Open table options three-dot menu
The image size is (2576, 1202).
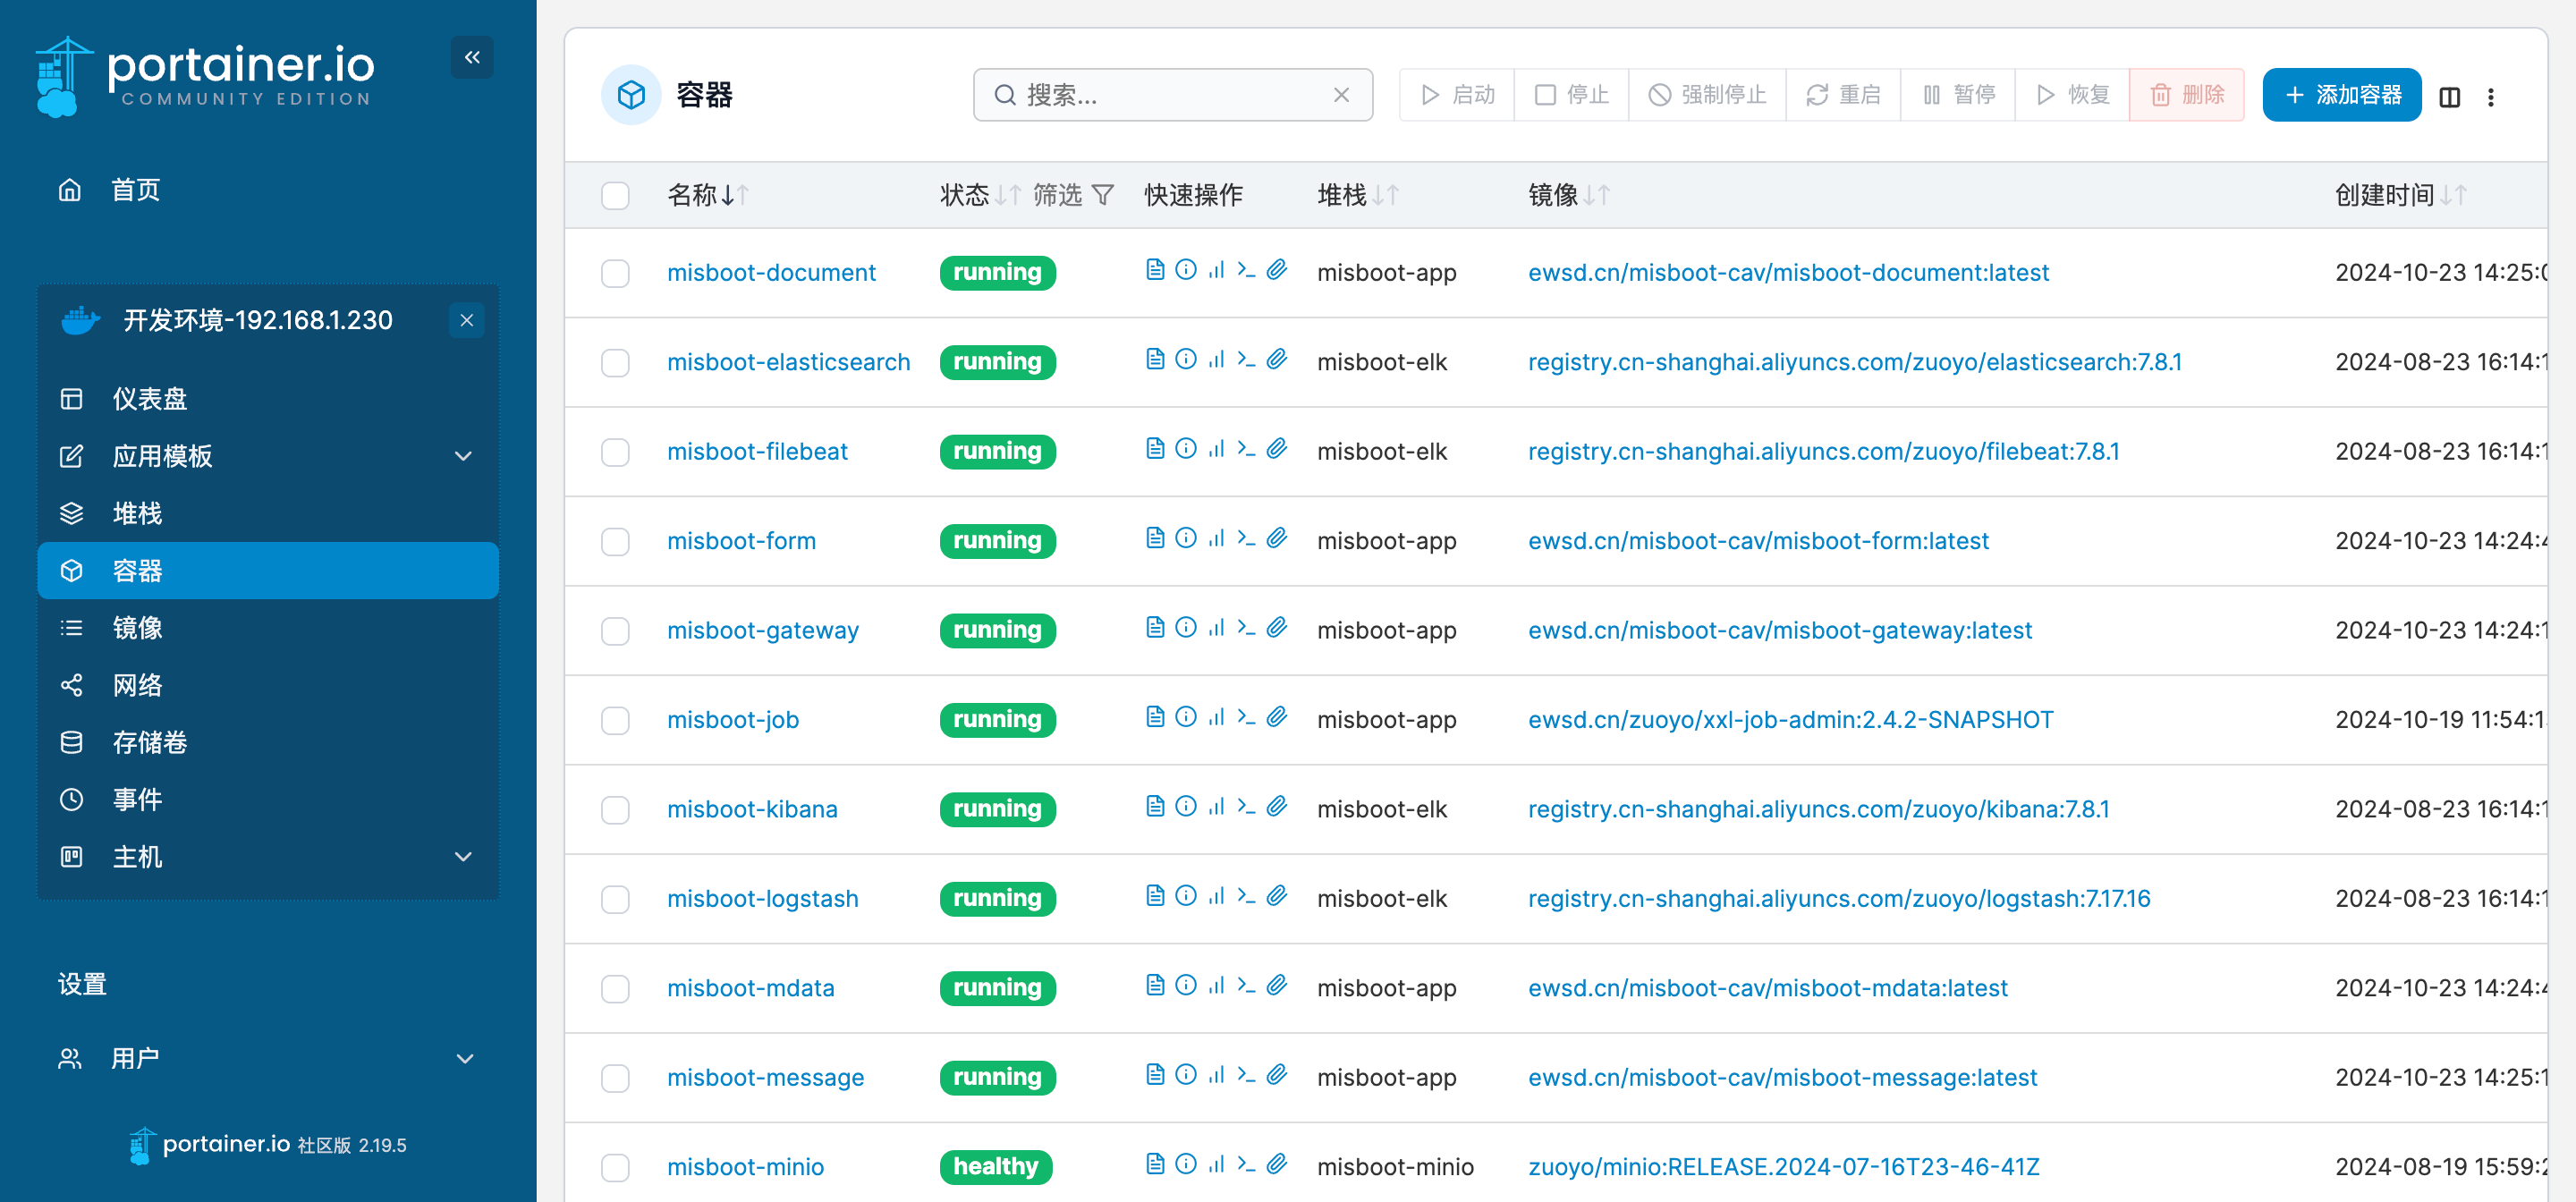pos(2491,97)
